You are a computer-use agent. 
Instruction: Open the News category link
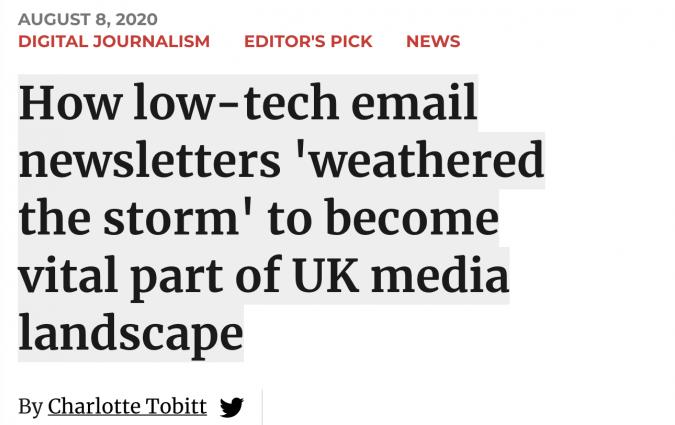point(433,41)
